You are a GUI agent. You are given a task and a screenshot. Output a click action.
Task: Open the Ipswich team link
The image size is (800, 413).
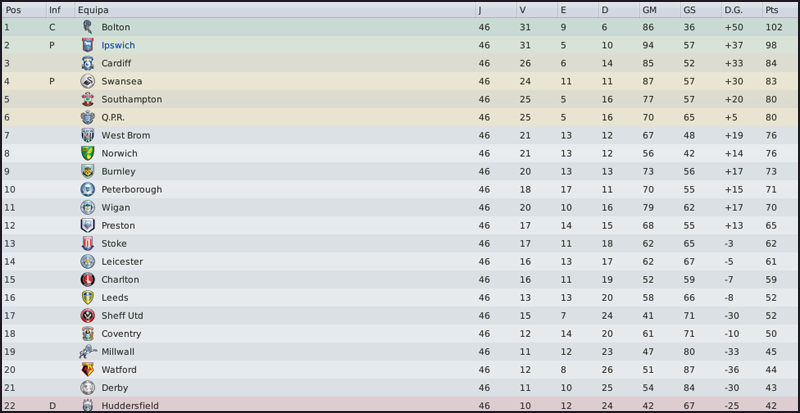tap(118, 46)
